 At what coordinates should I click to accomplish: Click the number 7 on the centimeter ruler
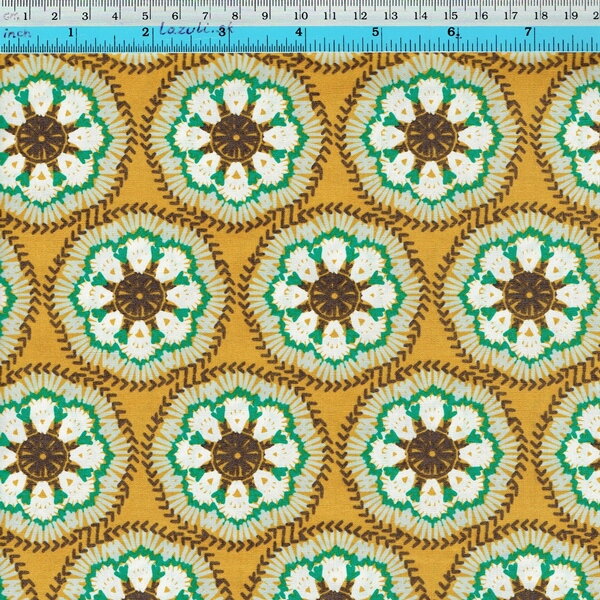[x=205, y=16]
